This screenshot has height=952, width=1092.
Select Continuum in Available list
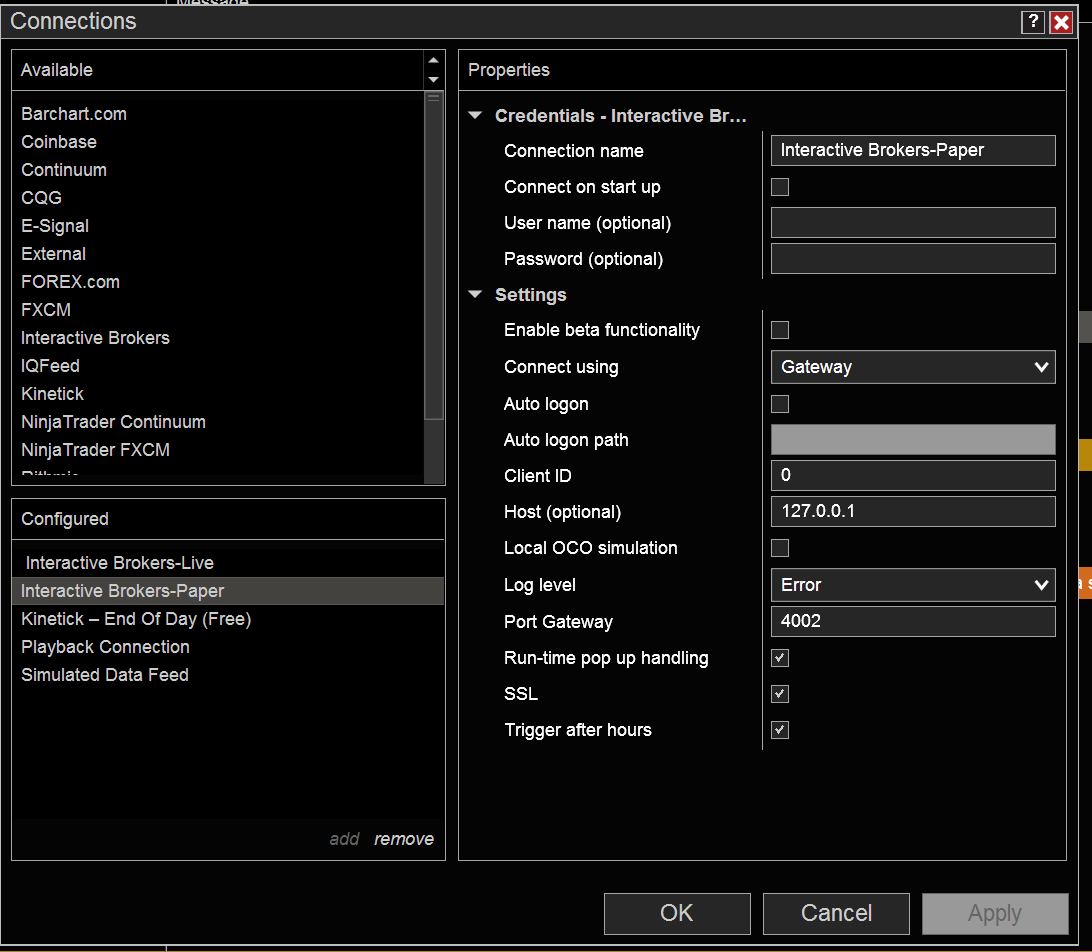[x=64, y=170]
